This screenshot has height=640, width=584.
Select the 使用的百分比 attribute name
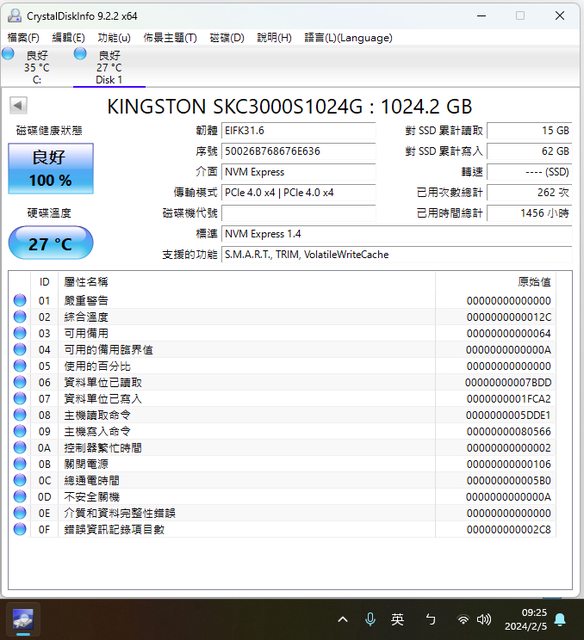(x=97, y=366)
